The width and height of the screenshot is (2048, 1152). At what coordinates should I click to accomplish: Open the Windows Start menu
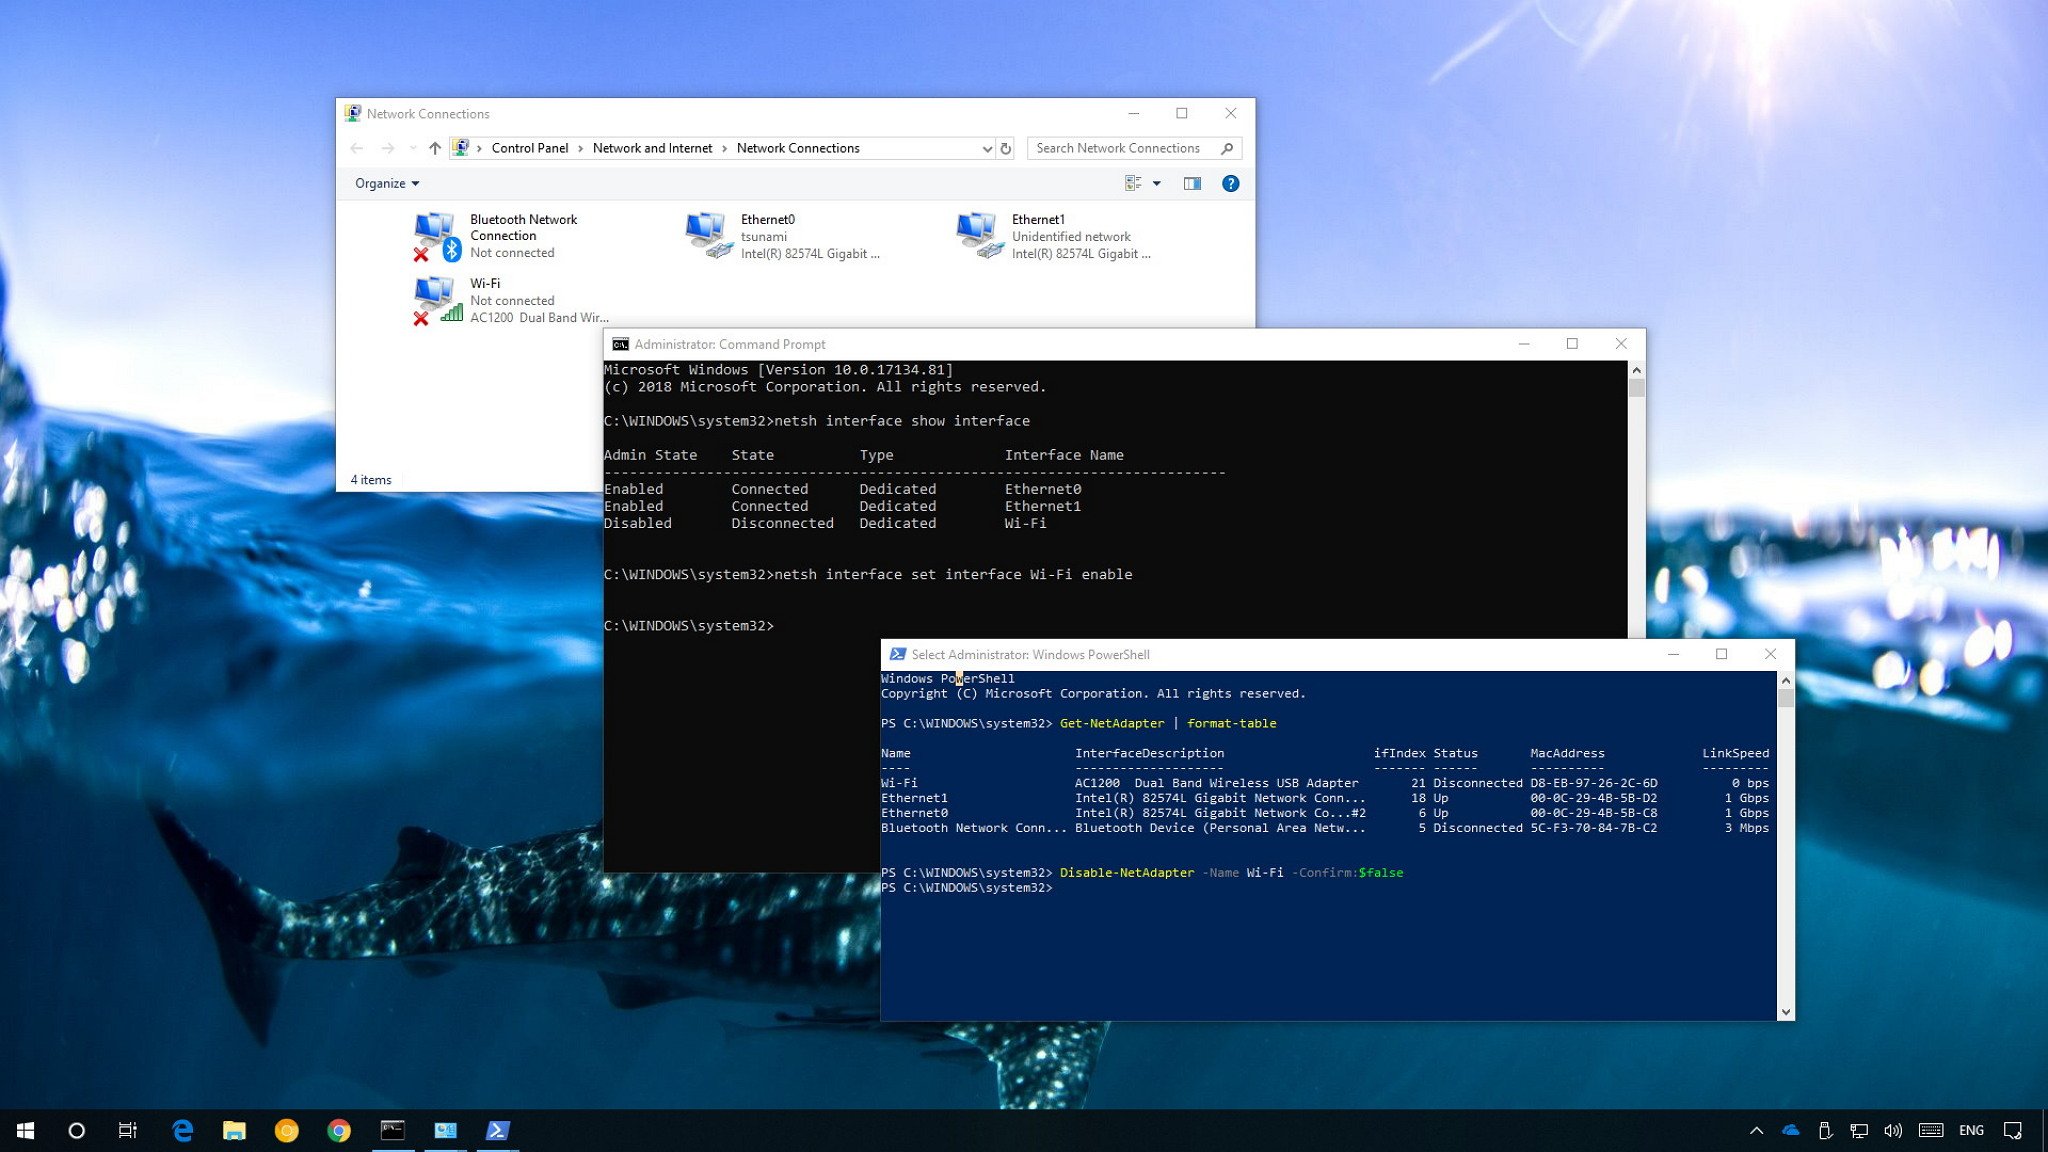coord(26,1130)
